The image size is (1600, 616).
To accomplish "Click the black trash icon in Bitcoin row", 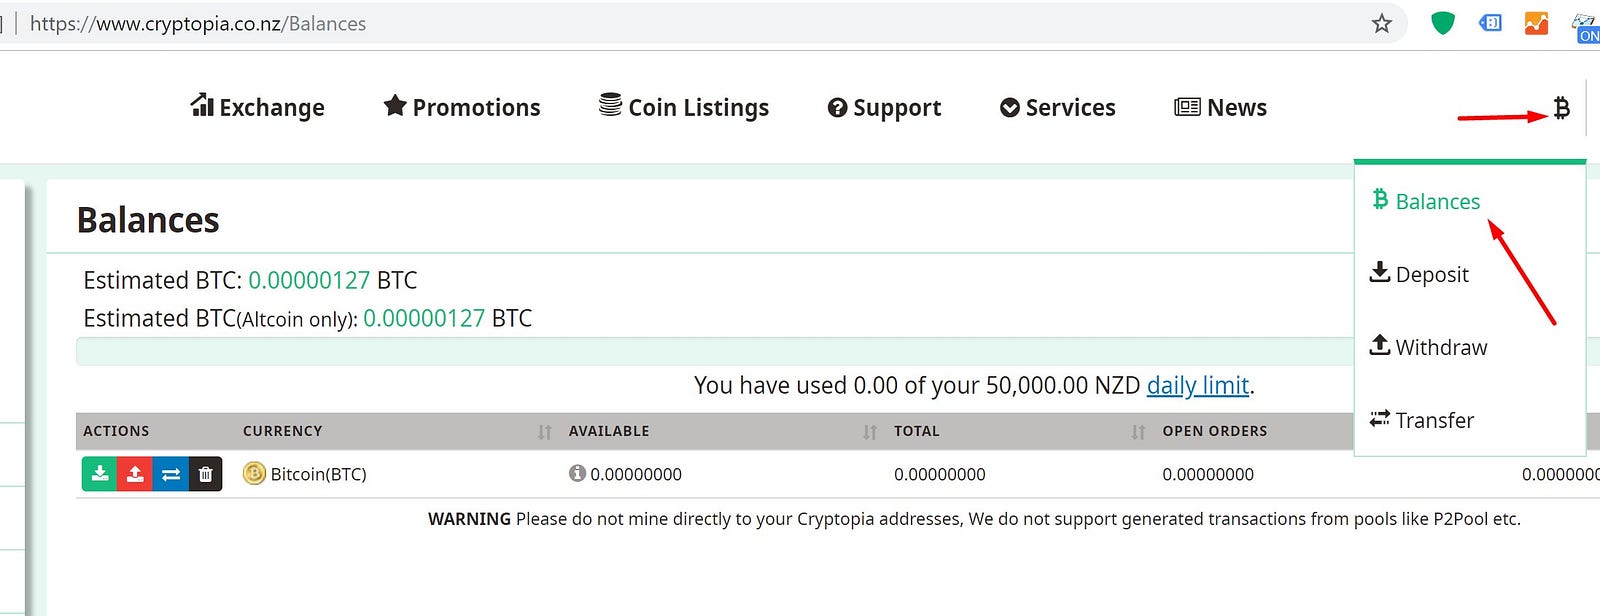I will tap(205, 474).
